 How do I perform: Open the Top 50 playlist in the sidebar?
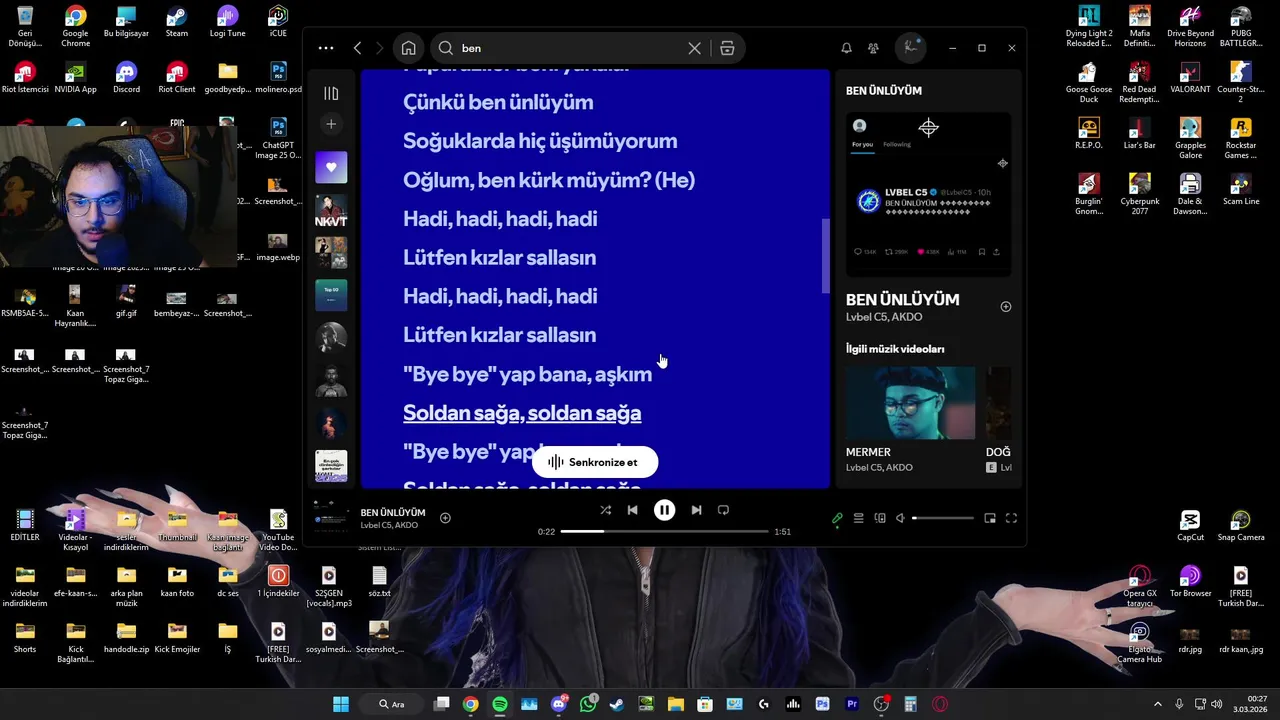click(x=331, y=295)
